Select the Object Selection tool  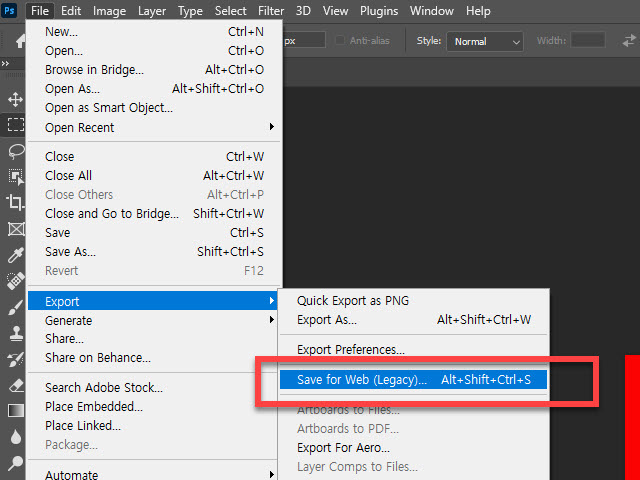[x=16, y=177]
